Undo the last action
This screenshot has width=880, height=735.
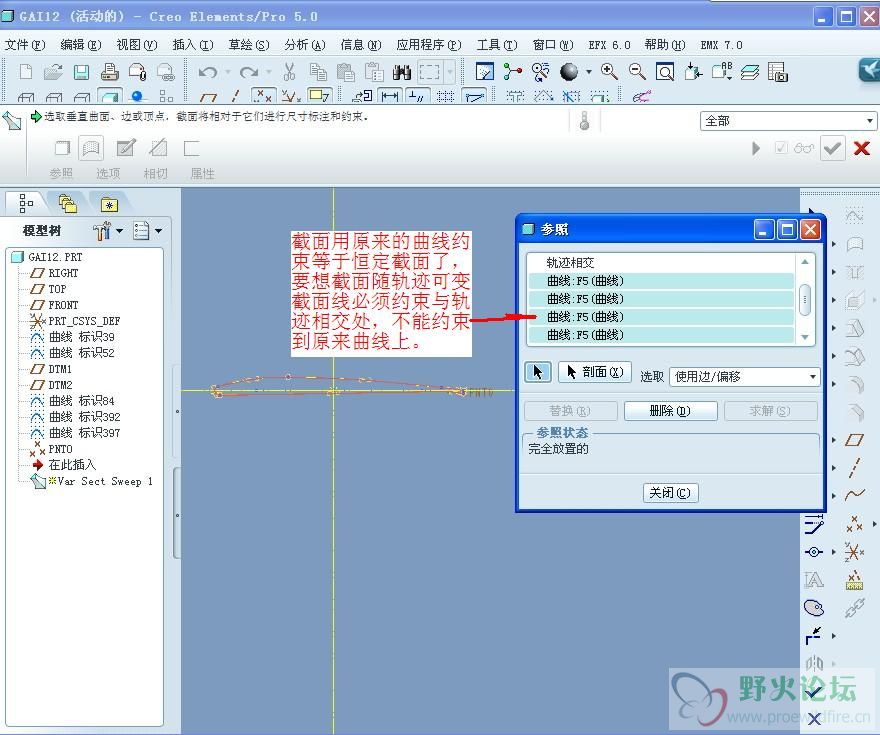pos(208,72)
